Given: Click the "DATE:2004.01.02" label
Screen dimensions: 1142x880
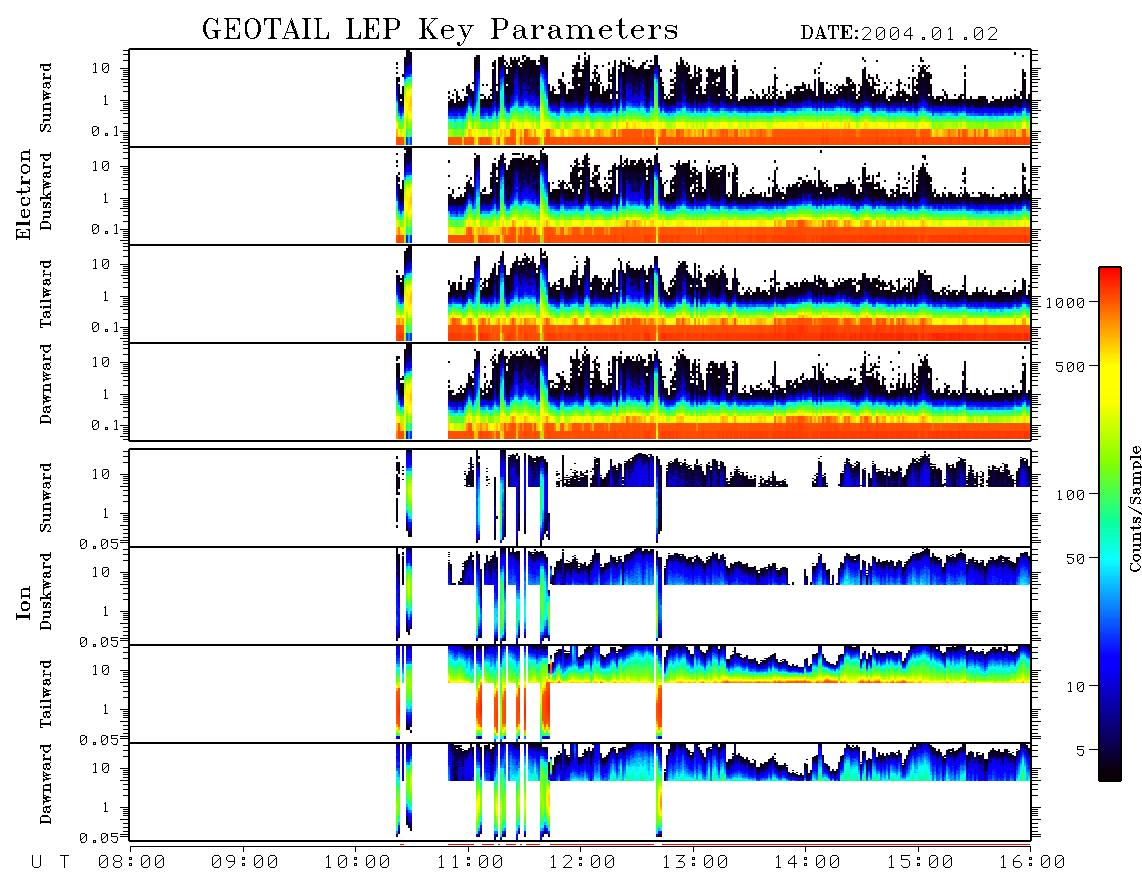Looking at the screenshot, I should pyautogui.click(x=899, y=33).
